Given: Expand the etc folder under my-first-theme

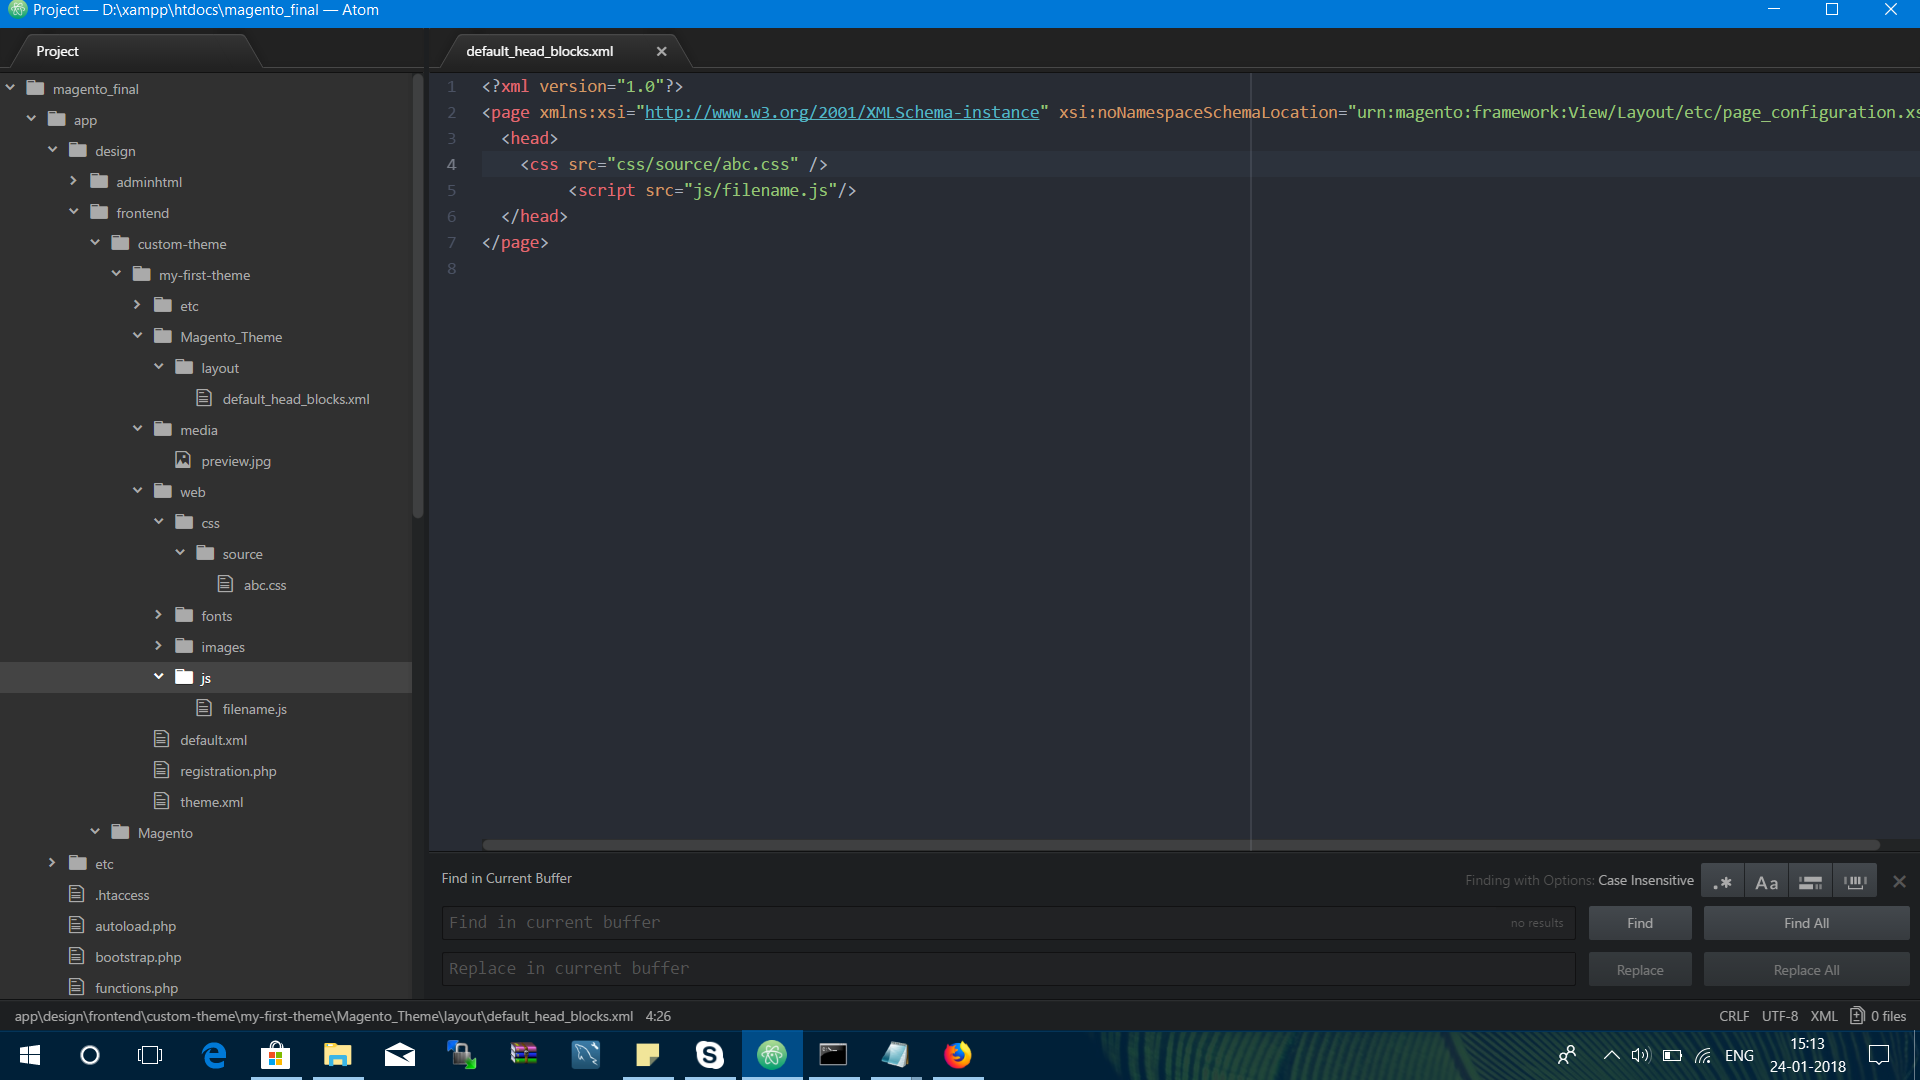Looking at the screenshot, I should [137, 305].
